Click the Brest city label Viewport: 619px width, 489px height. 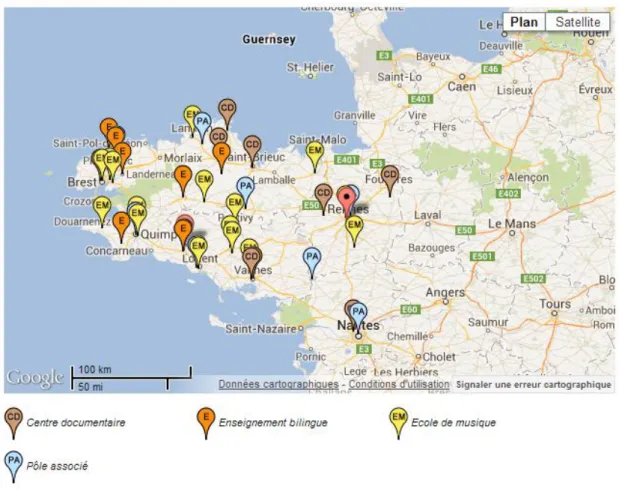tap(82, 182)
